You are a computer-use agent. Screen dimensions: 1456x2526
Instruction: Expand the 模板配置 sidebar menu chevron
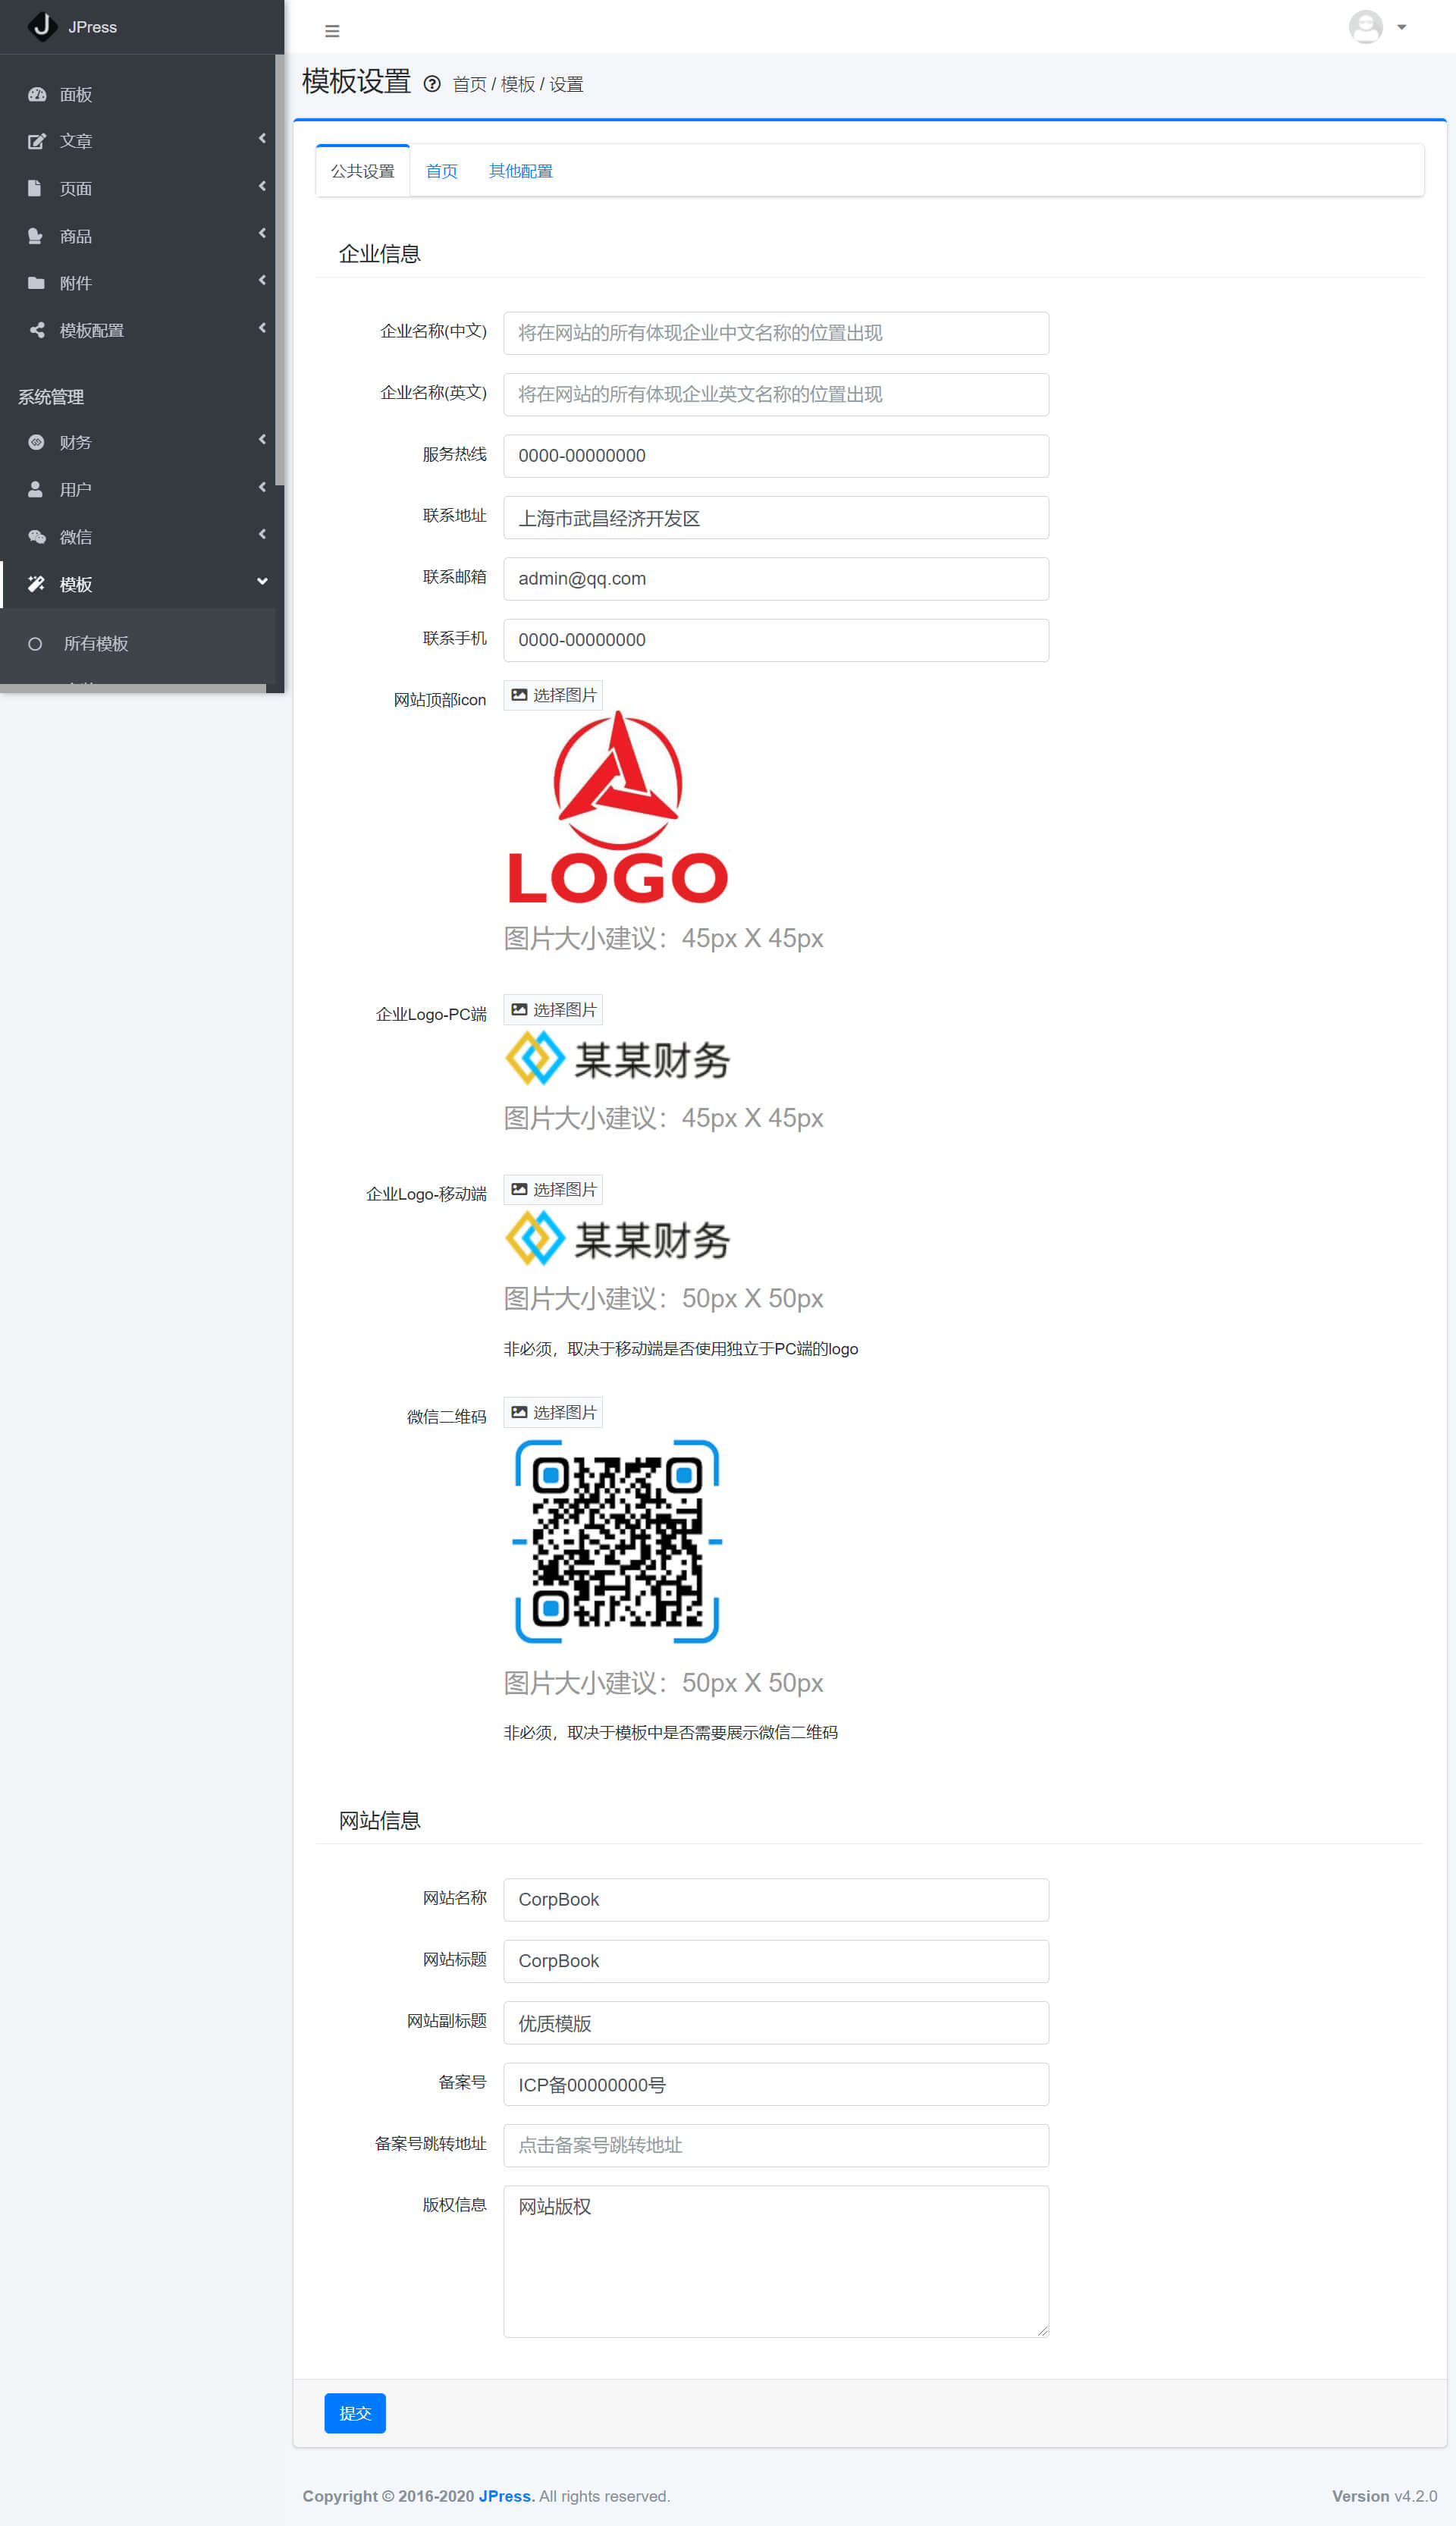coord(262,328)
